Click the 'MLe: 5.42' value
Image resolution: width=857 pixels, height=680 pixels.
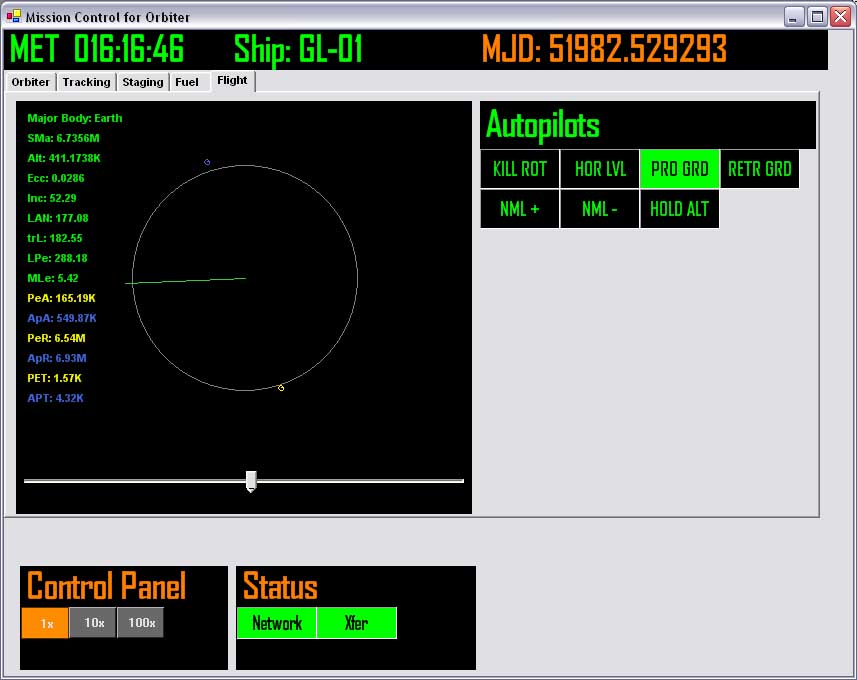[x=53, y=278]
